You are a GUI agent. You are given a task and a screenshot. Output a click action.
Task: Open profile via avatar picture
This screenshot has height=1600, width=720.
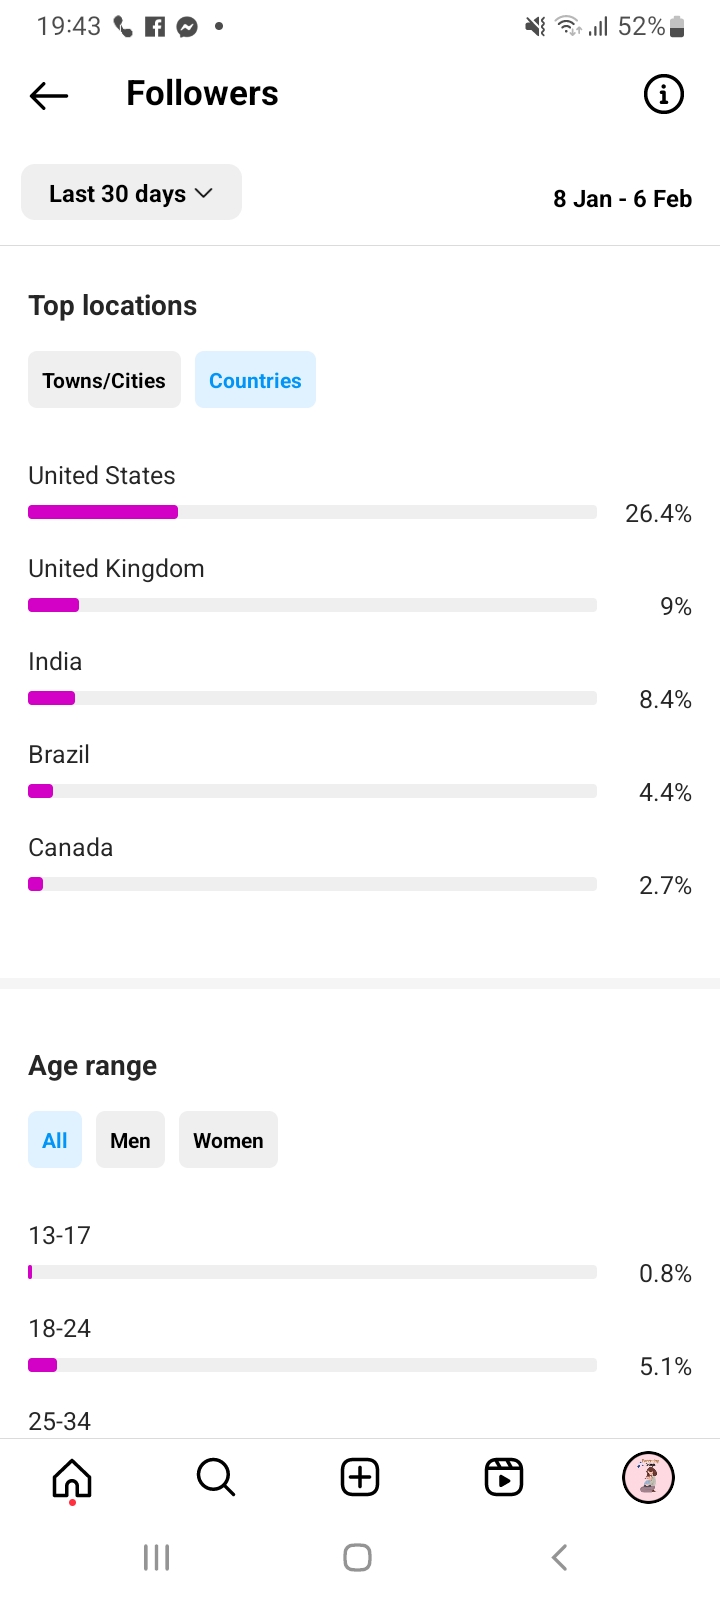coord(648,1477)
